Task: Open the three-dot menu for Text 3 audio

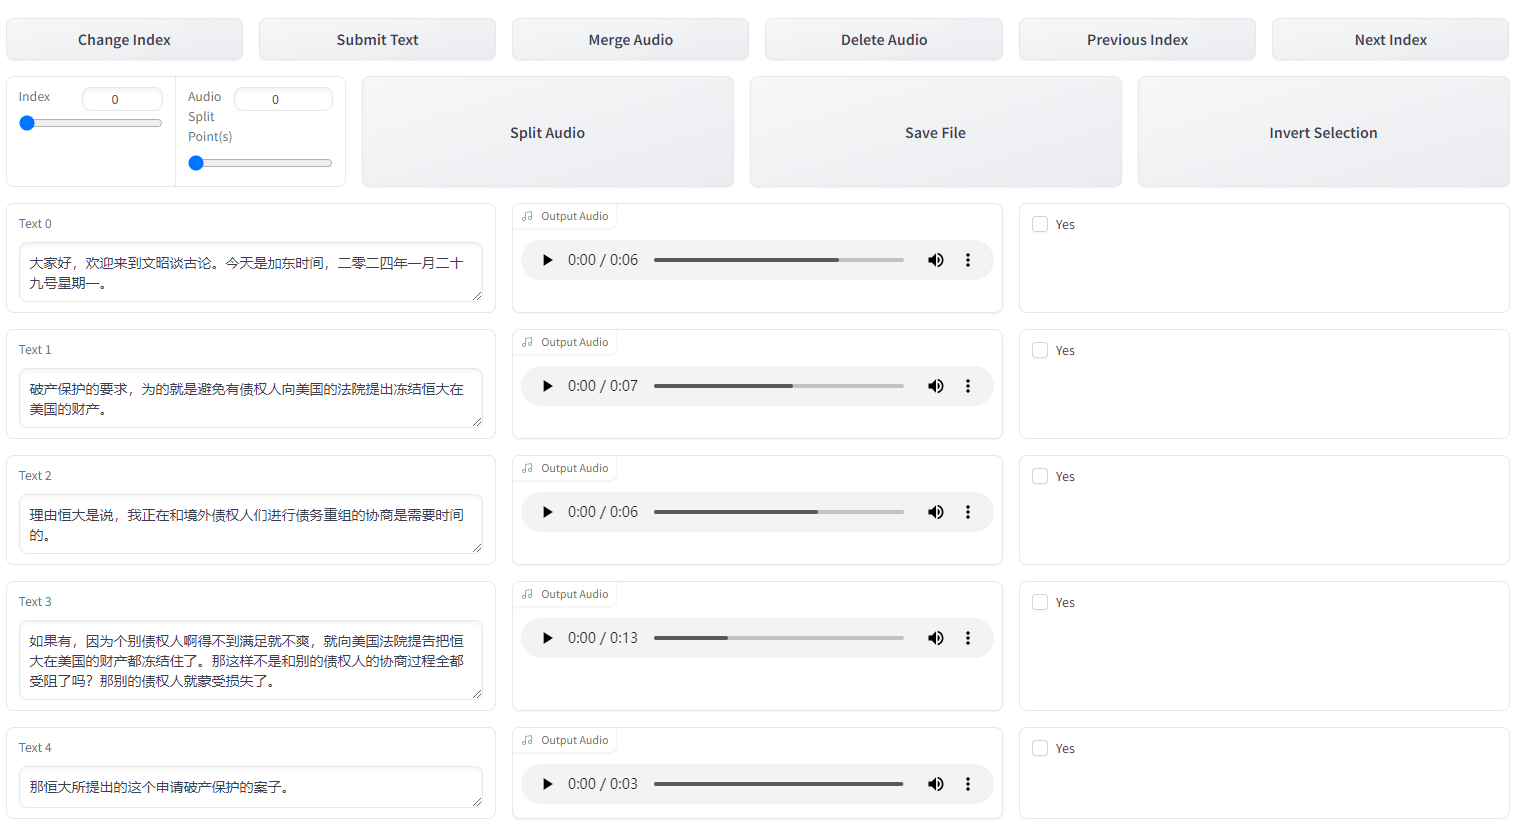Action: pyautogui.click(x=967, y=638)
